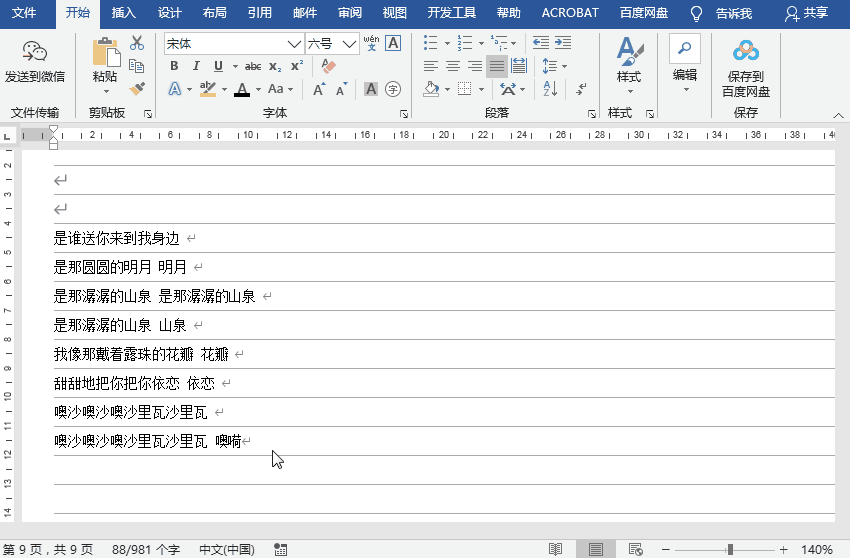Apply the text highlight color swatch

[x=208, y=89]
